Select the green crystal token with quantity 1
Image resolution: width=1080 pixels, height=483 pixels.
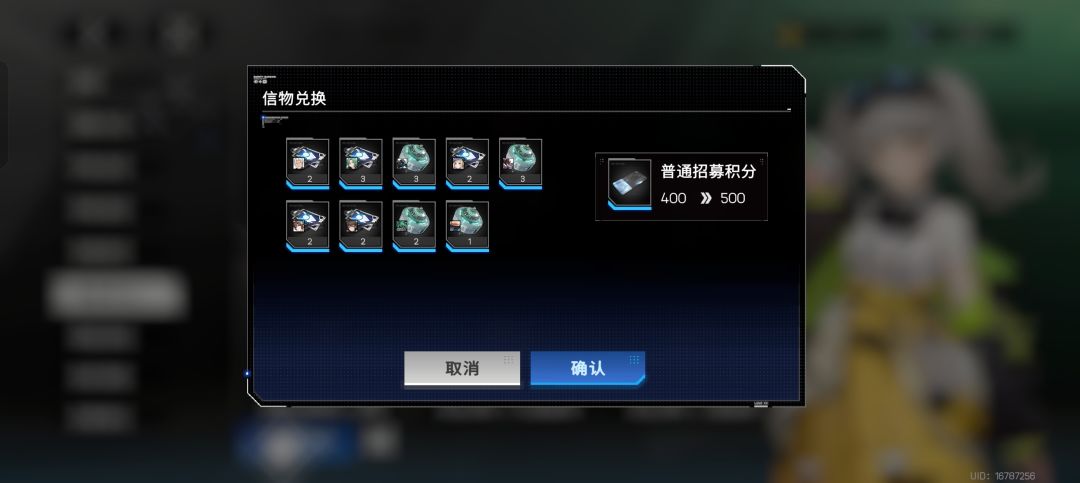(467, 226)
